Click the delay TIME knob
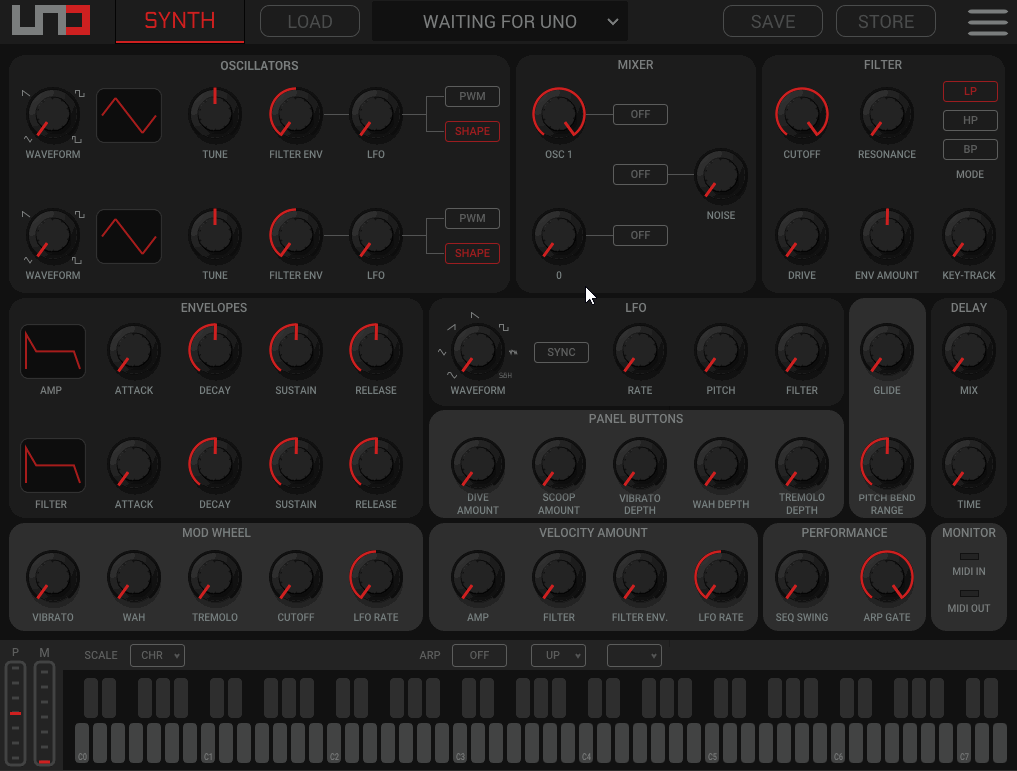 click(968, 464)
